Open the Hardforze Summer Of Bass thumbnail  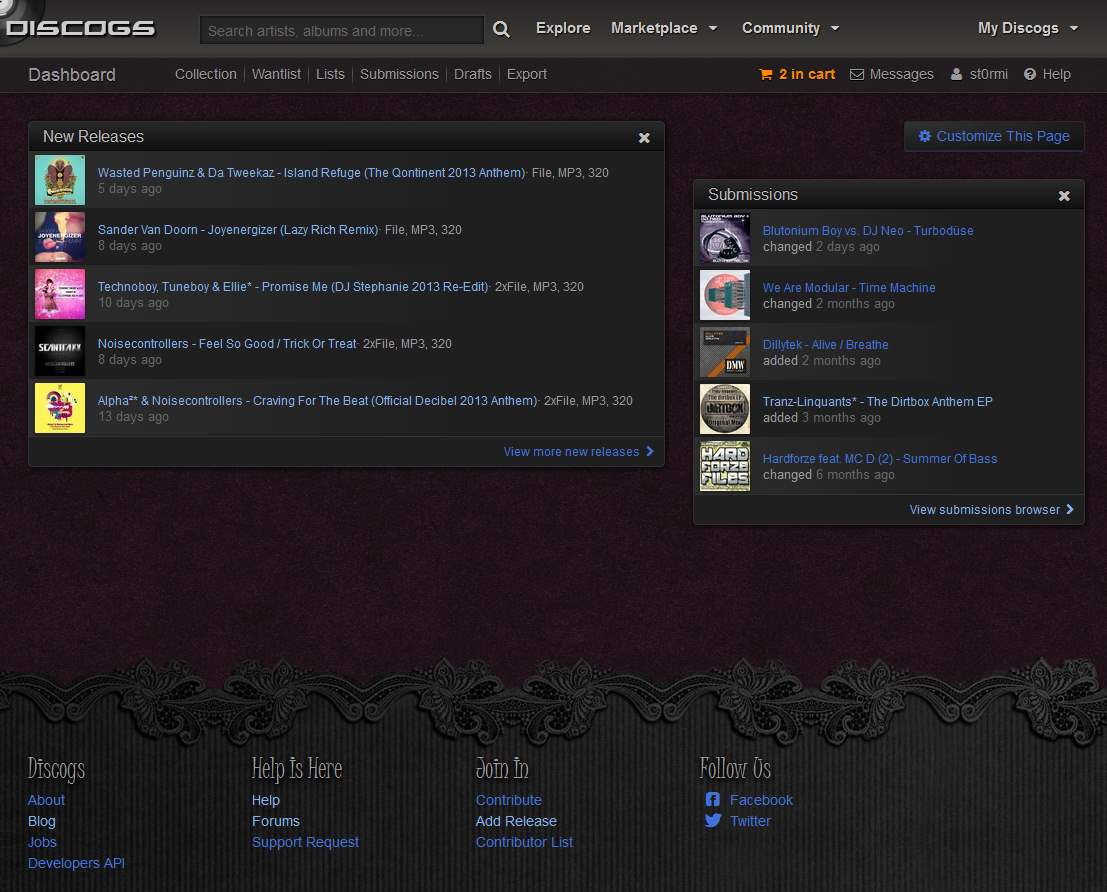[x=725, y=467]
